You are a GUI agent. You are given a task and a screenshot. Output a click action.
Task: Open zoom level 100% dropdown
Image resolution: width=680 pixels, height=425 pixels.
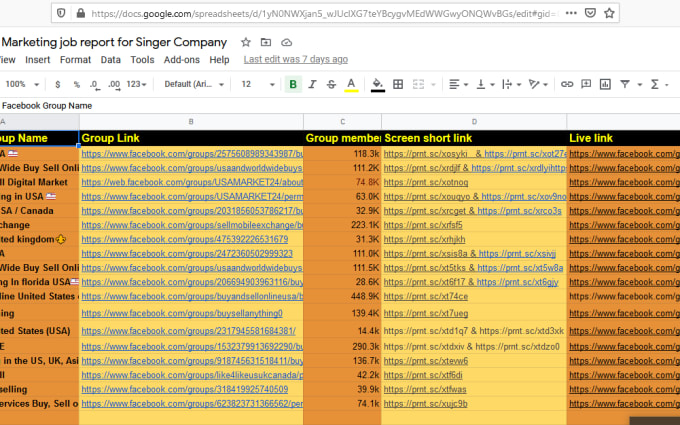click(22, 84)
